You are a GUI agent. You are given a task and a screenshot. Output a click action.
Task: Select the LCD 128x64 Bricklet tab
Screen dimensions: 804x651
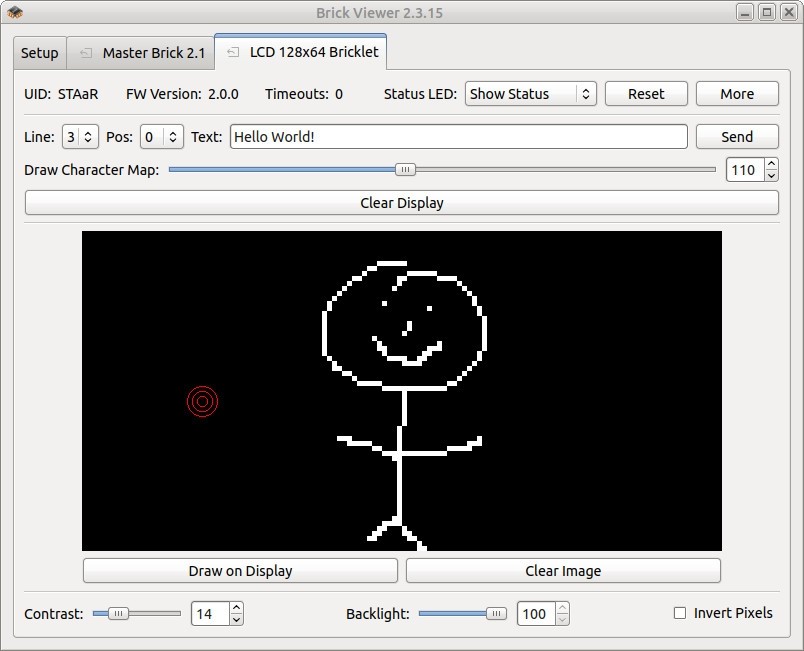coord(301,52)
